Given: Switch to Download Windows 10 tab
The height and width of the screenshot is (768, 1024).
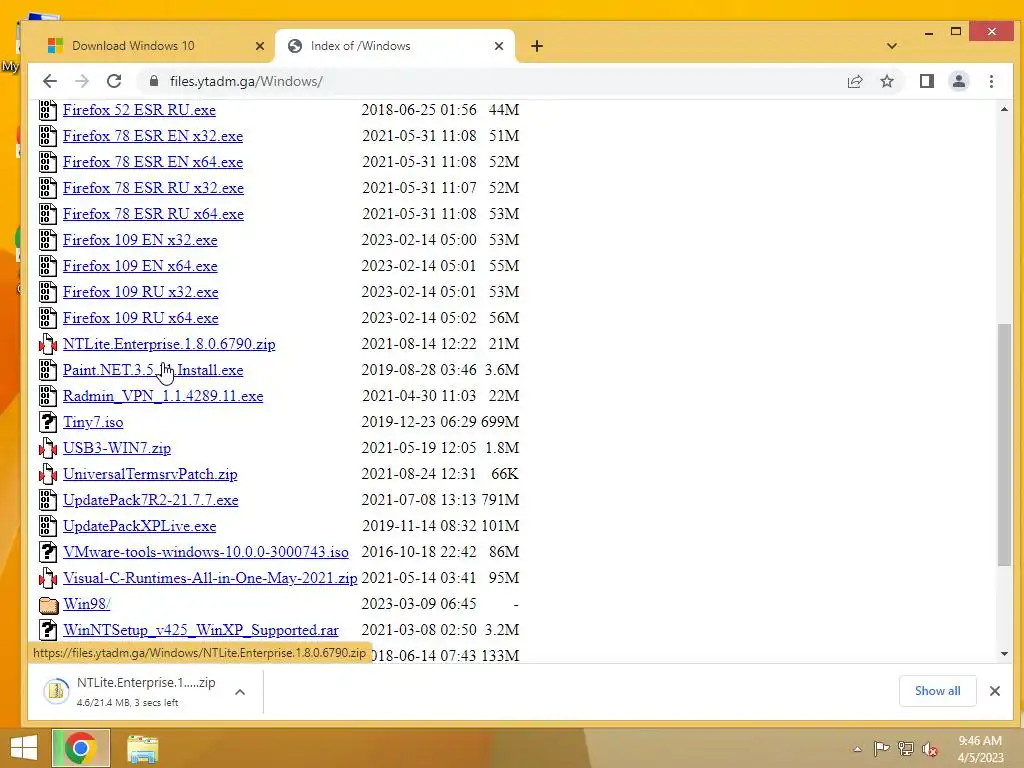Looking at the screenshot, I should [151, 46].
